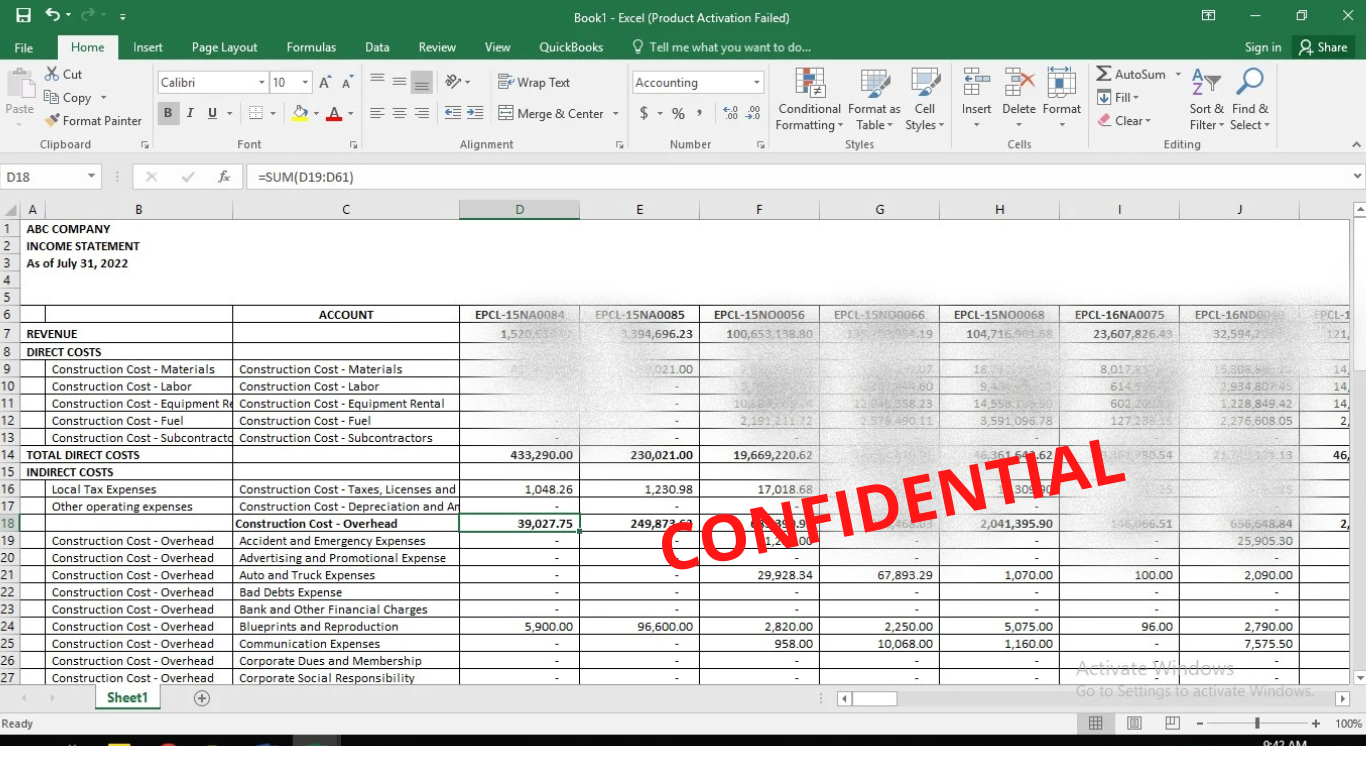
Task: Click the Delete cells icon
Action: point(1019,82)
